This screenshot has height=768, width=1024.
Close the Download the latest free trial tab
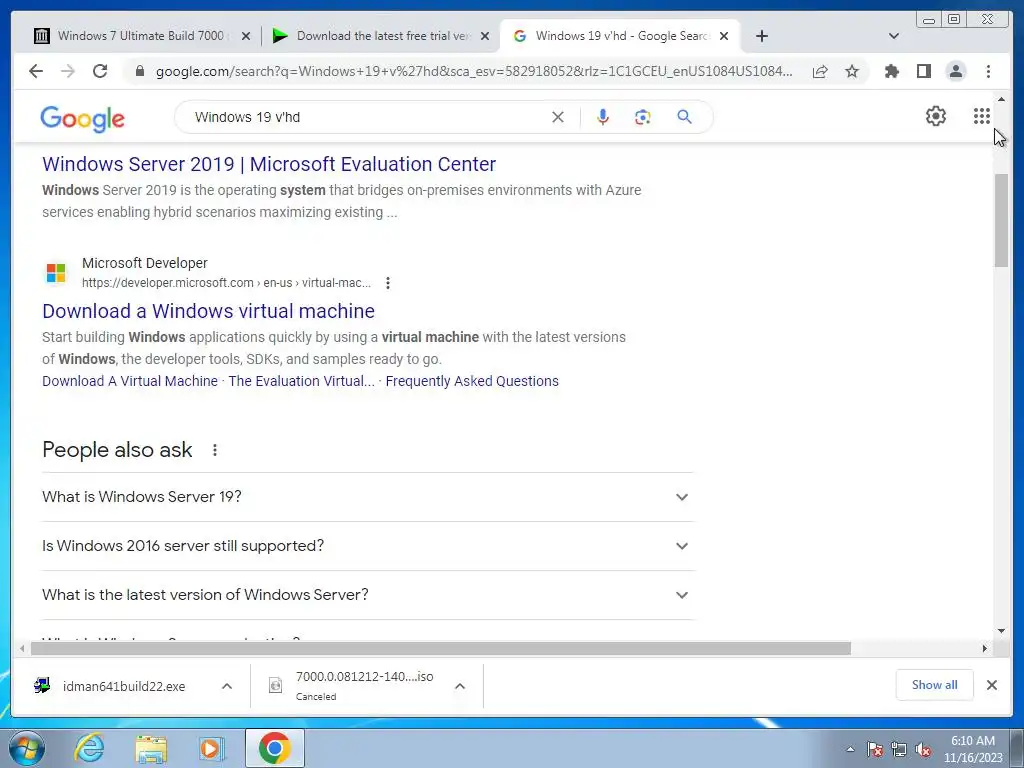click(485, 36)
